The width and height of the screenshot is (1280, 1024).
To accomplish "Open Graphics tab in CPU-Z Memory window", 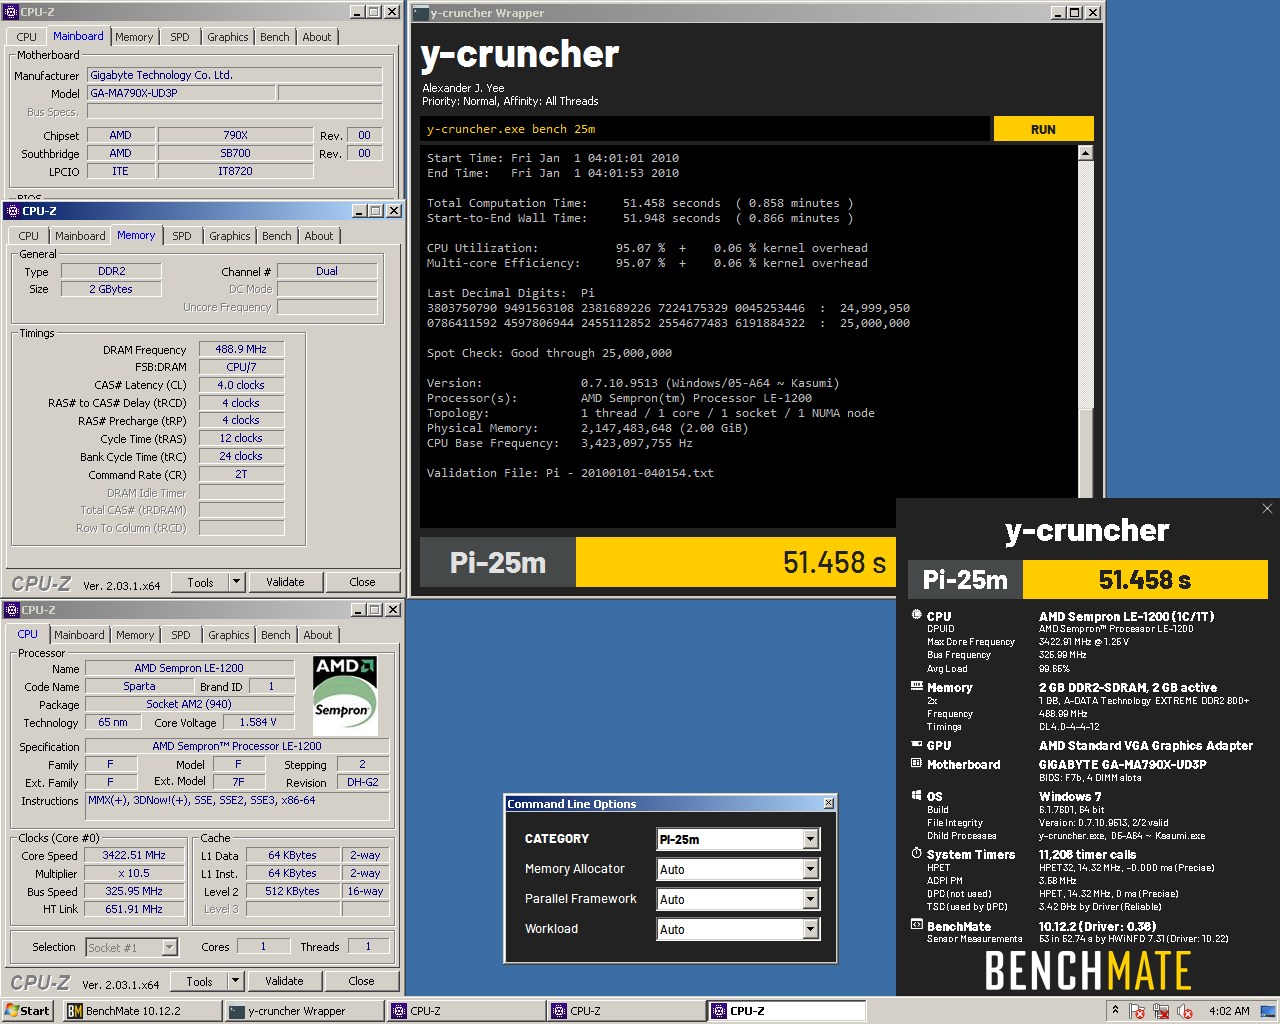I will pos(230,236).
